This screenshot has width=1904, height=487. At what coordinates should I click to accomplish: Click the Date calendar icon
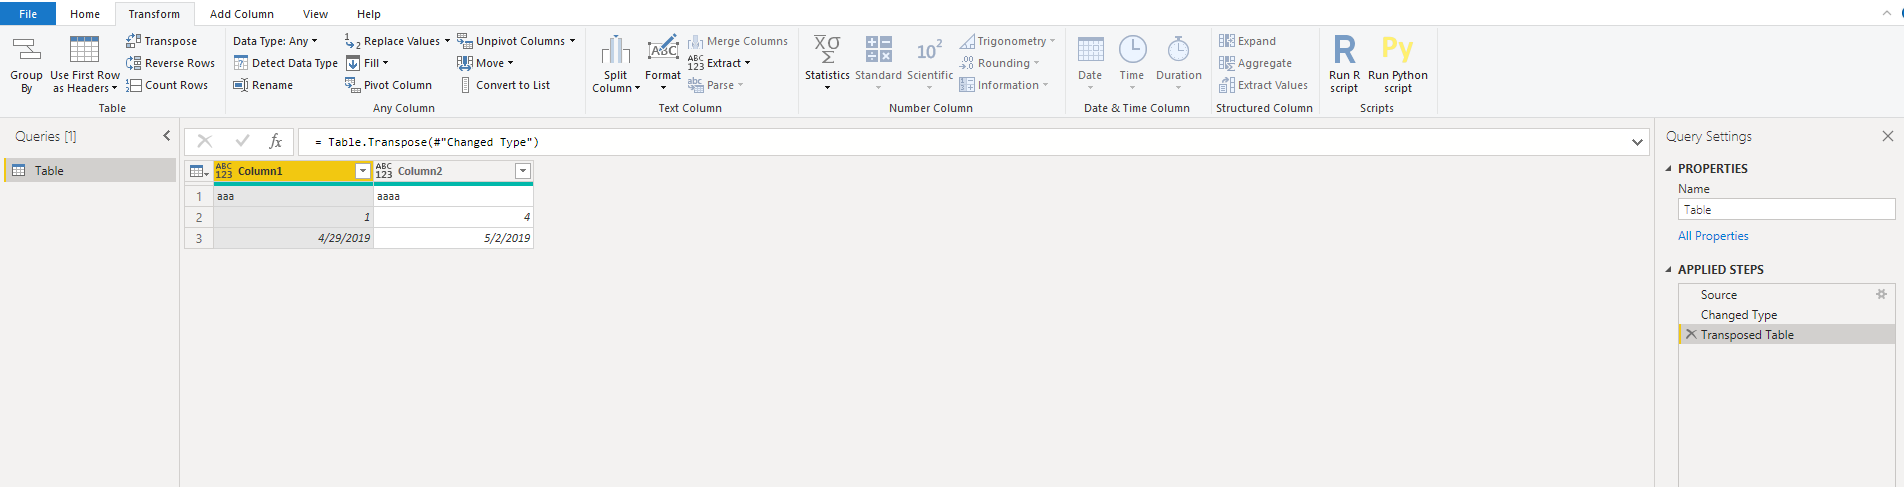click(x=1090, y=49)
